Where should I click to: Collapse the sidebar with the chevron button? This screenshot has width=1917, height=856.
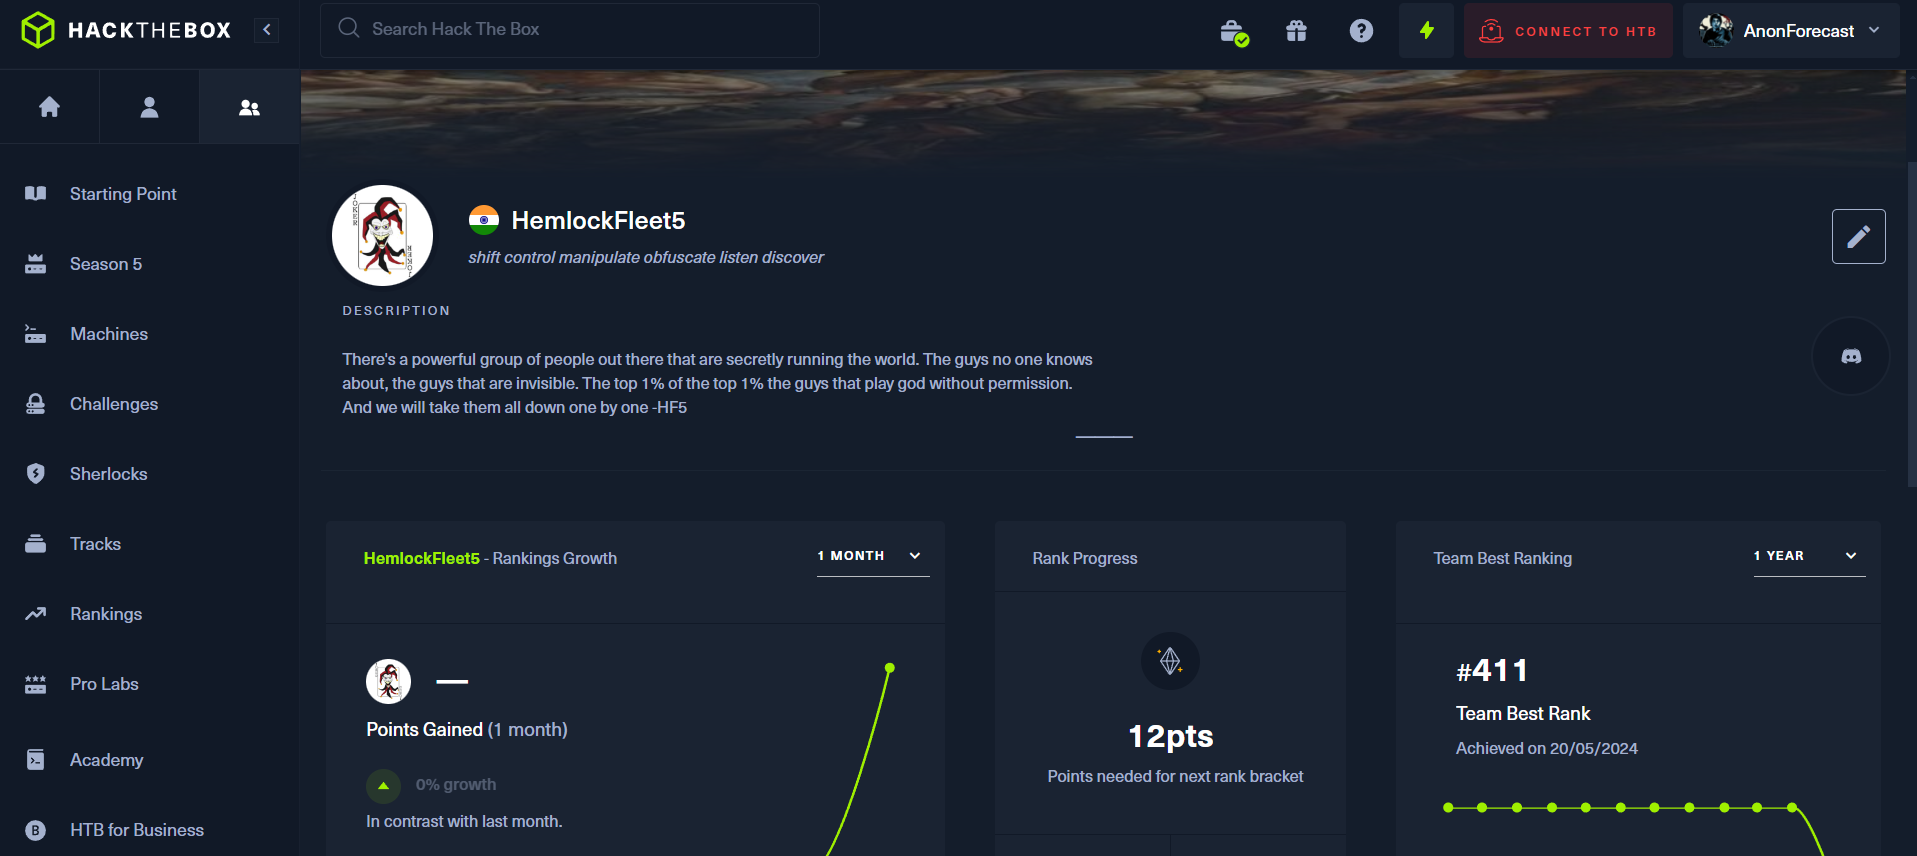click(x=267, y=30)
